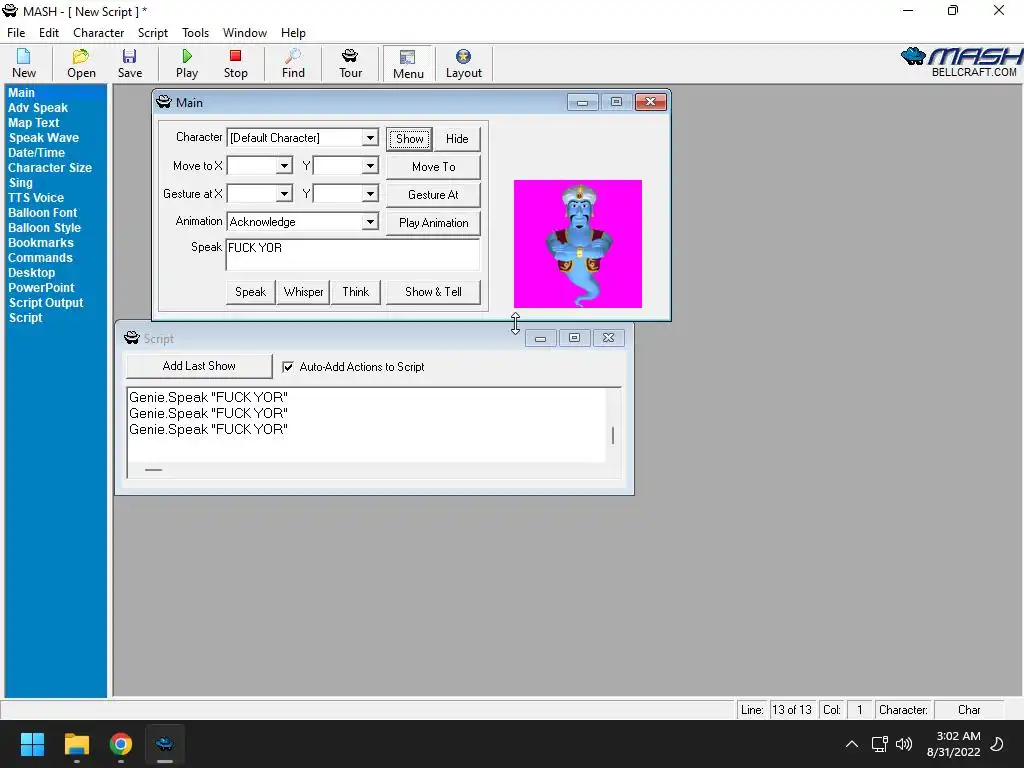
Task: Toggle Auto-Add Actions to Script checkbox
Action: [287, 367]
